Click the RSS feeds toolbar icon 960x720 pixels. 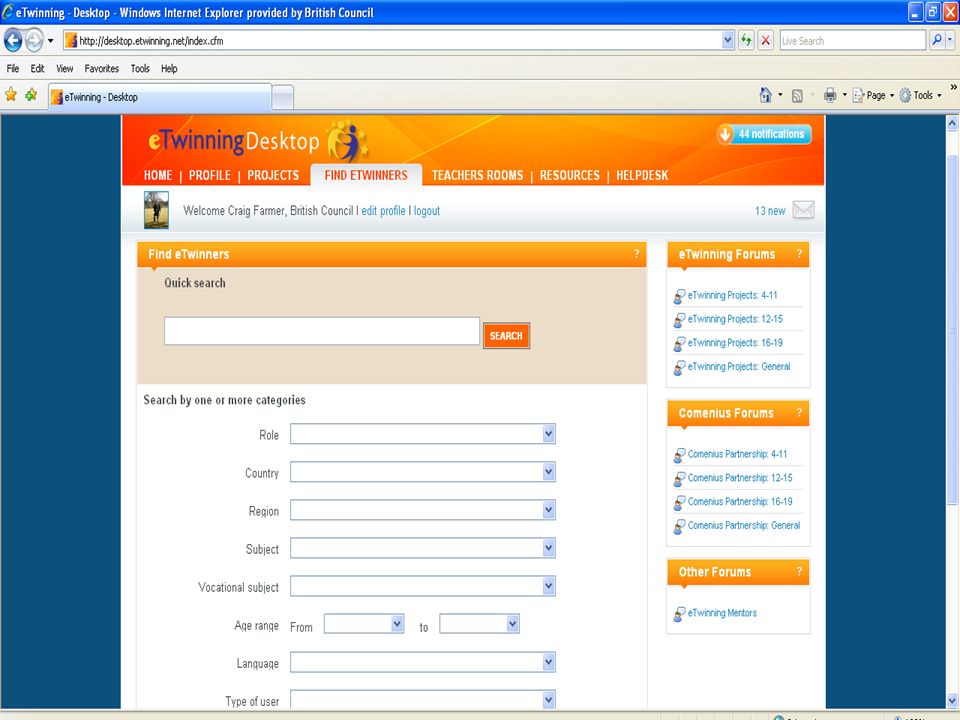click(x=797, y=96)
